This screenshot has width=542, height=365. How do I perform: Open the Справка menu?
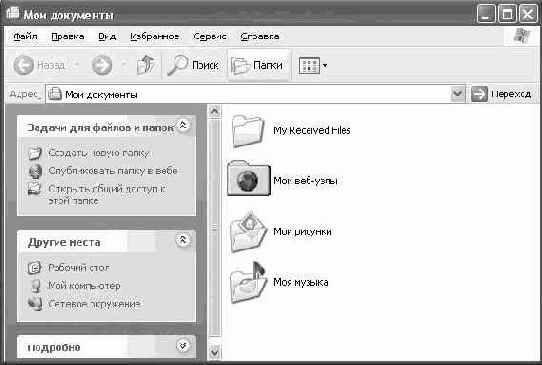260,36
